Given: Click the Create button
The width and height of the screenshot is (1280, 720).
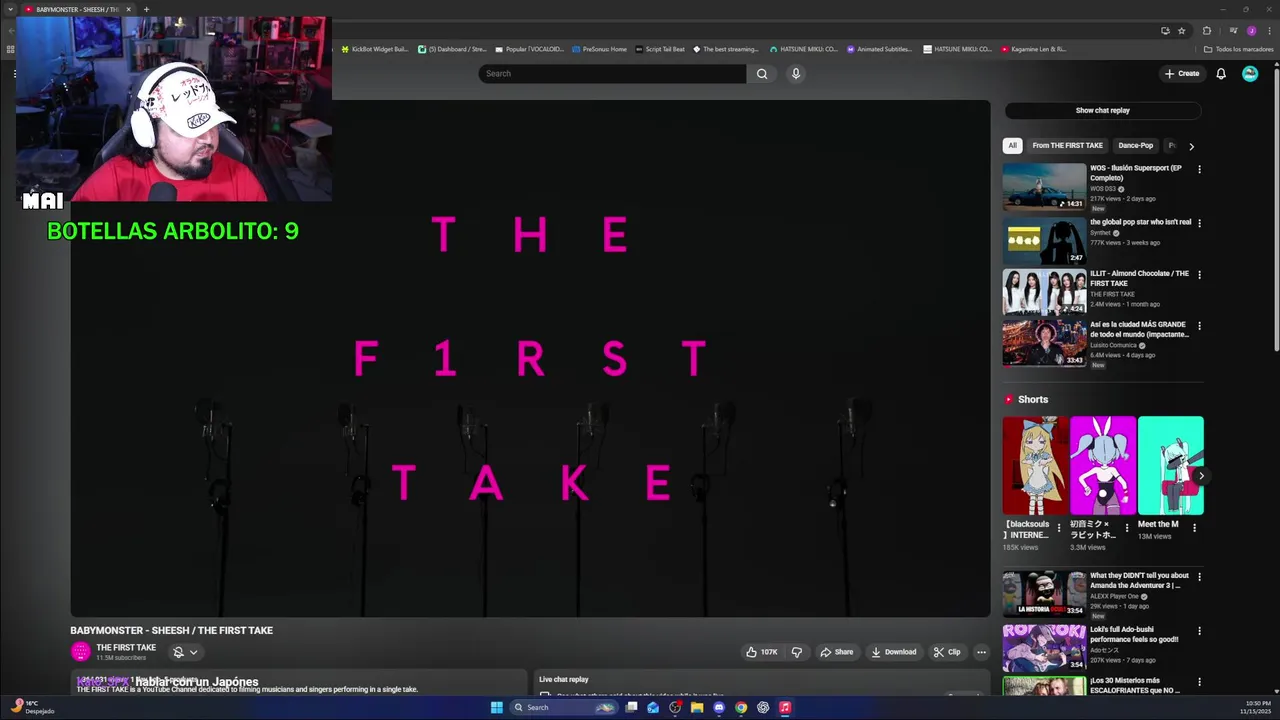Looking at the screenshot, I should 1181,73.
